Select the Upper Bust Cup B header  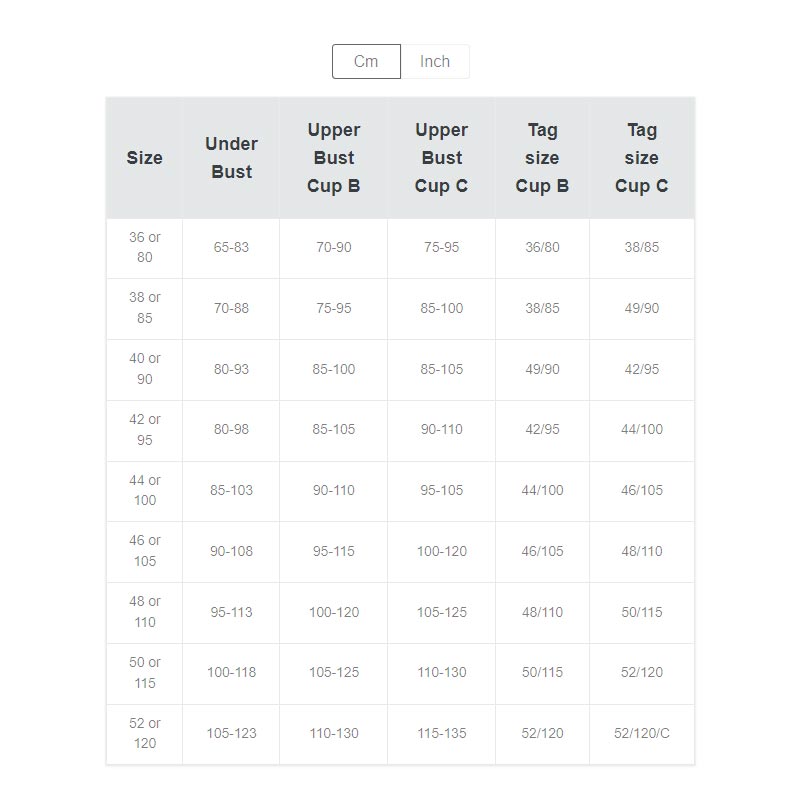tap(333, 158)
